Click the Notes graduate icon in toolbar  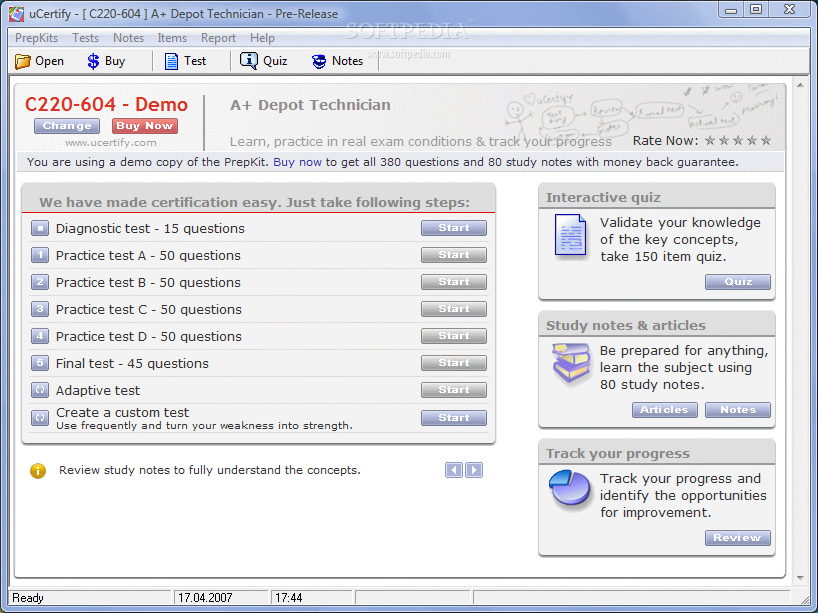click(x=319, y=62)
